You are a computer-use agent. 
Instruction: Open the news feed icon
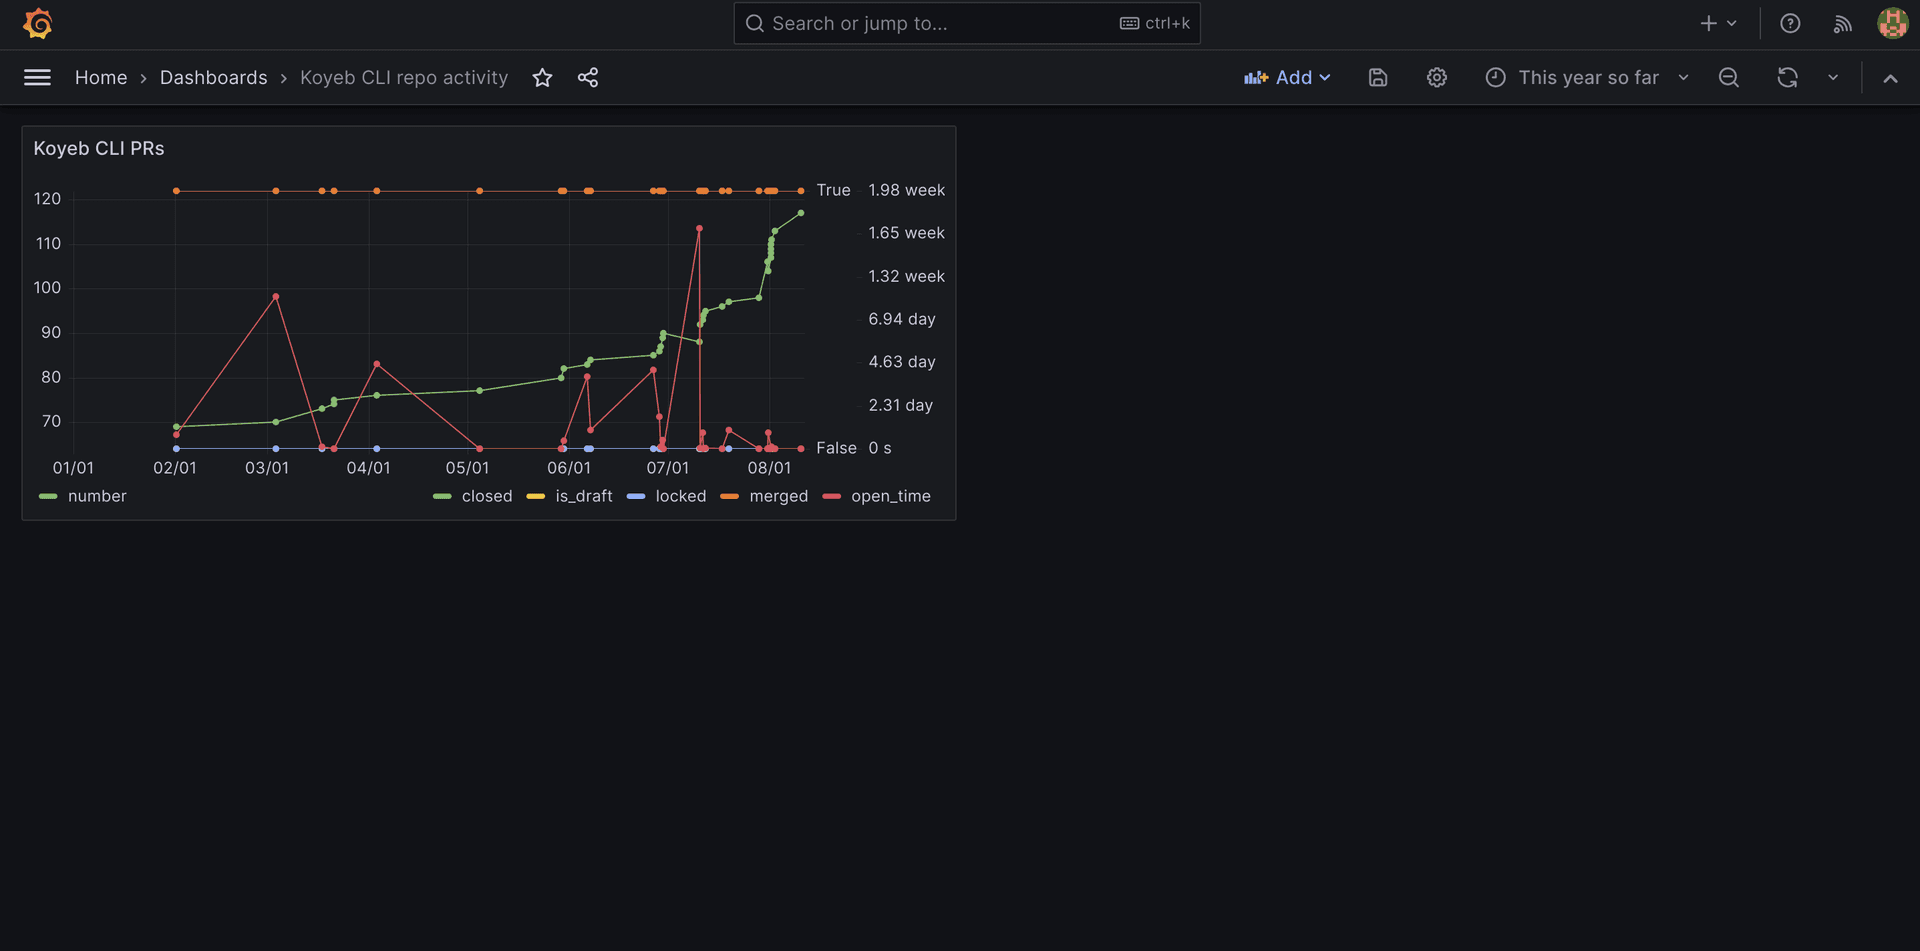pyautogui.click(x=1842, y=23)
